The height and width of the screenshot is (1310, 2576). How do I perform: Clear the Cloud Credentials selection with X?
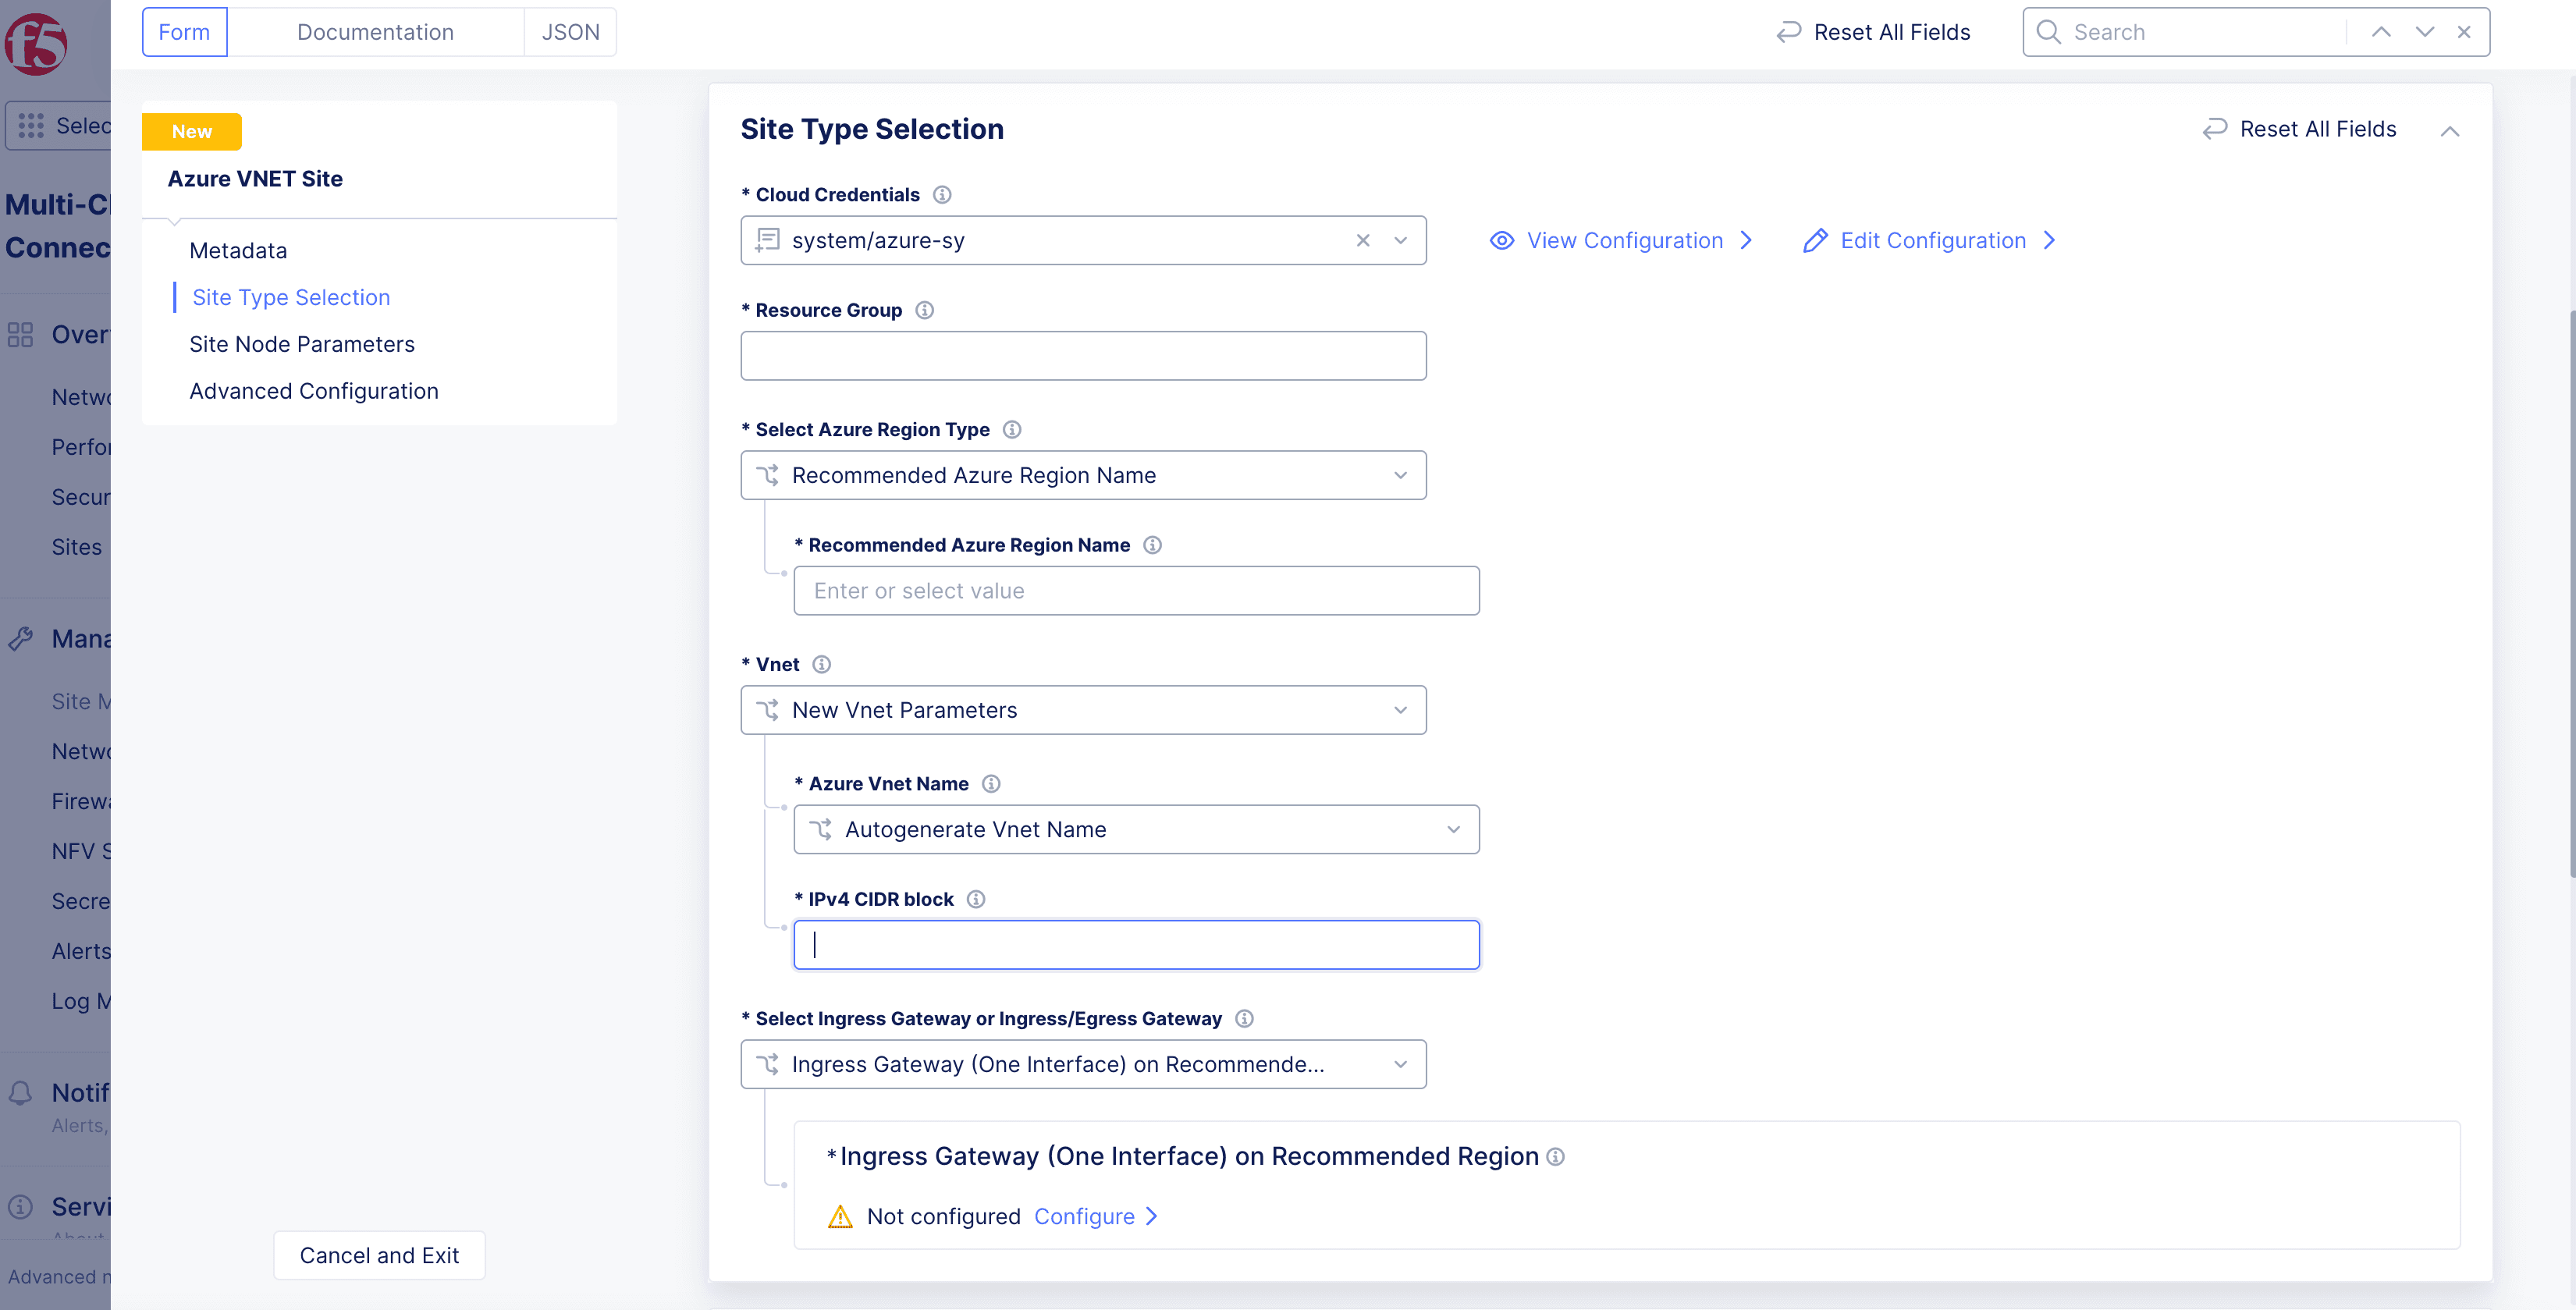pos(1363,240)
